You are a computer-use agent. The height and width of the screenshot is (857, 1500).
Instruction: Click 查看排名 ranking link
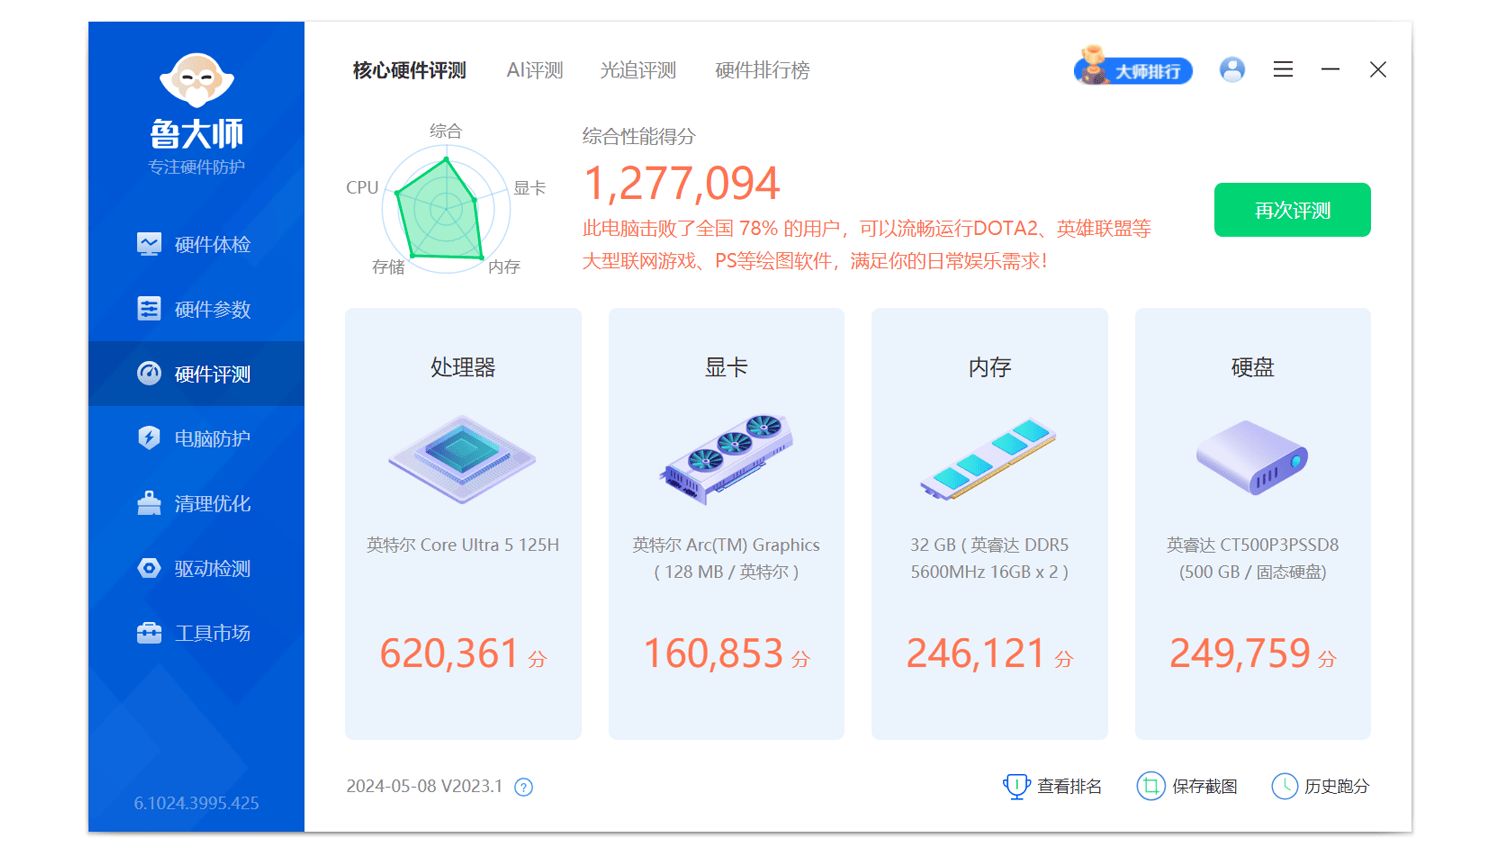(x=1053, y=787)
